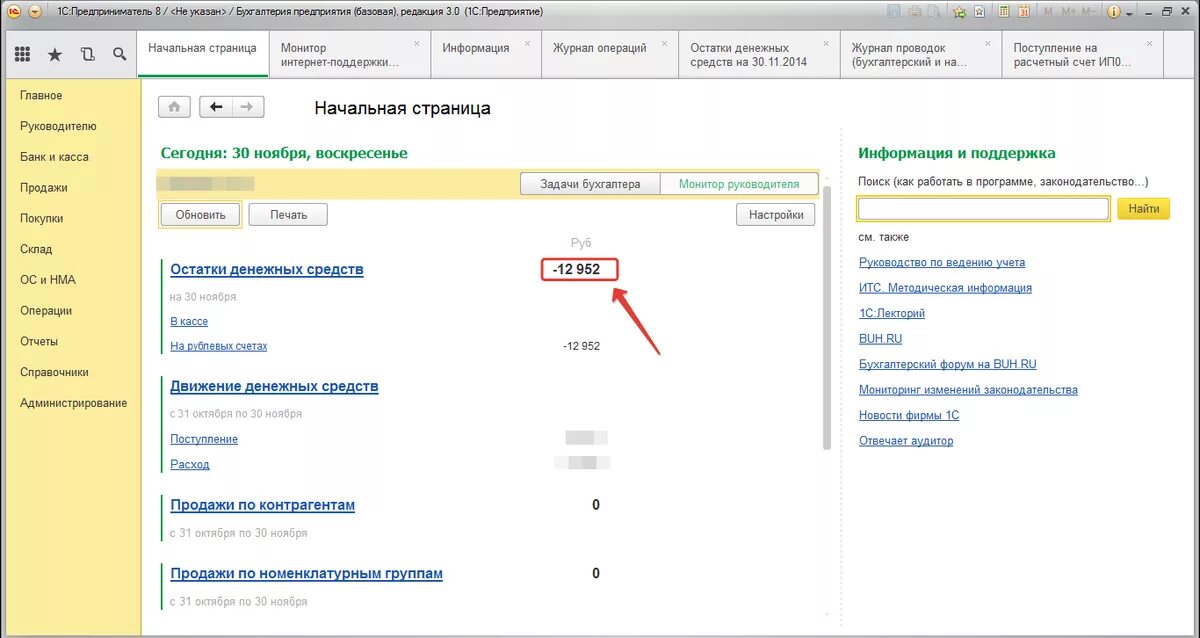Close the Информация tab
Screen dimensions: 1200x638
[x=527, y=44]
